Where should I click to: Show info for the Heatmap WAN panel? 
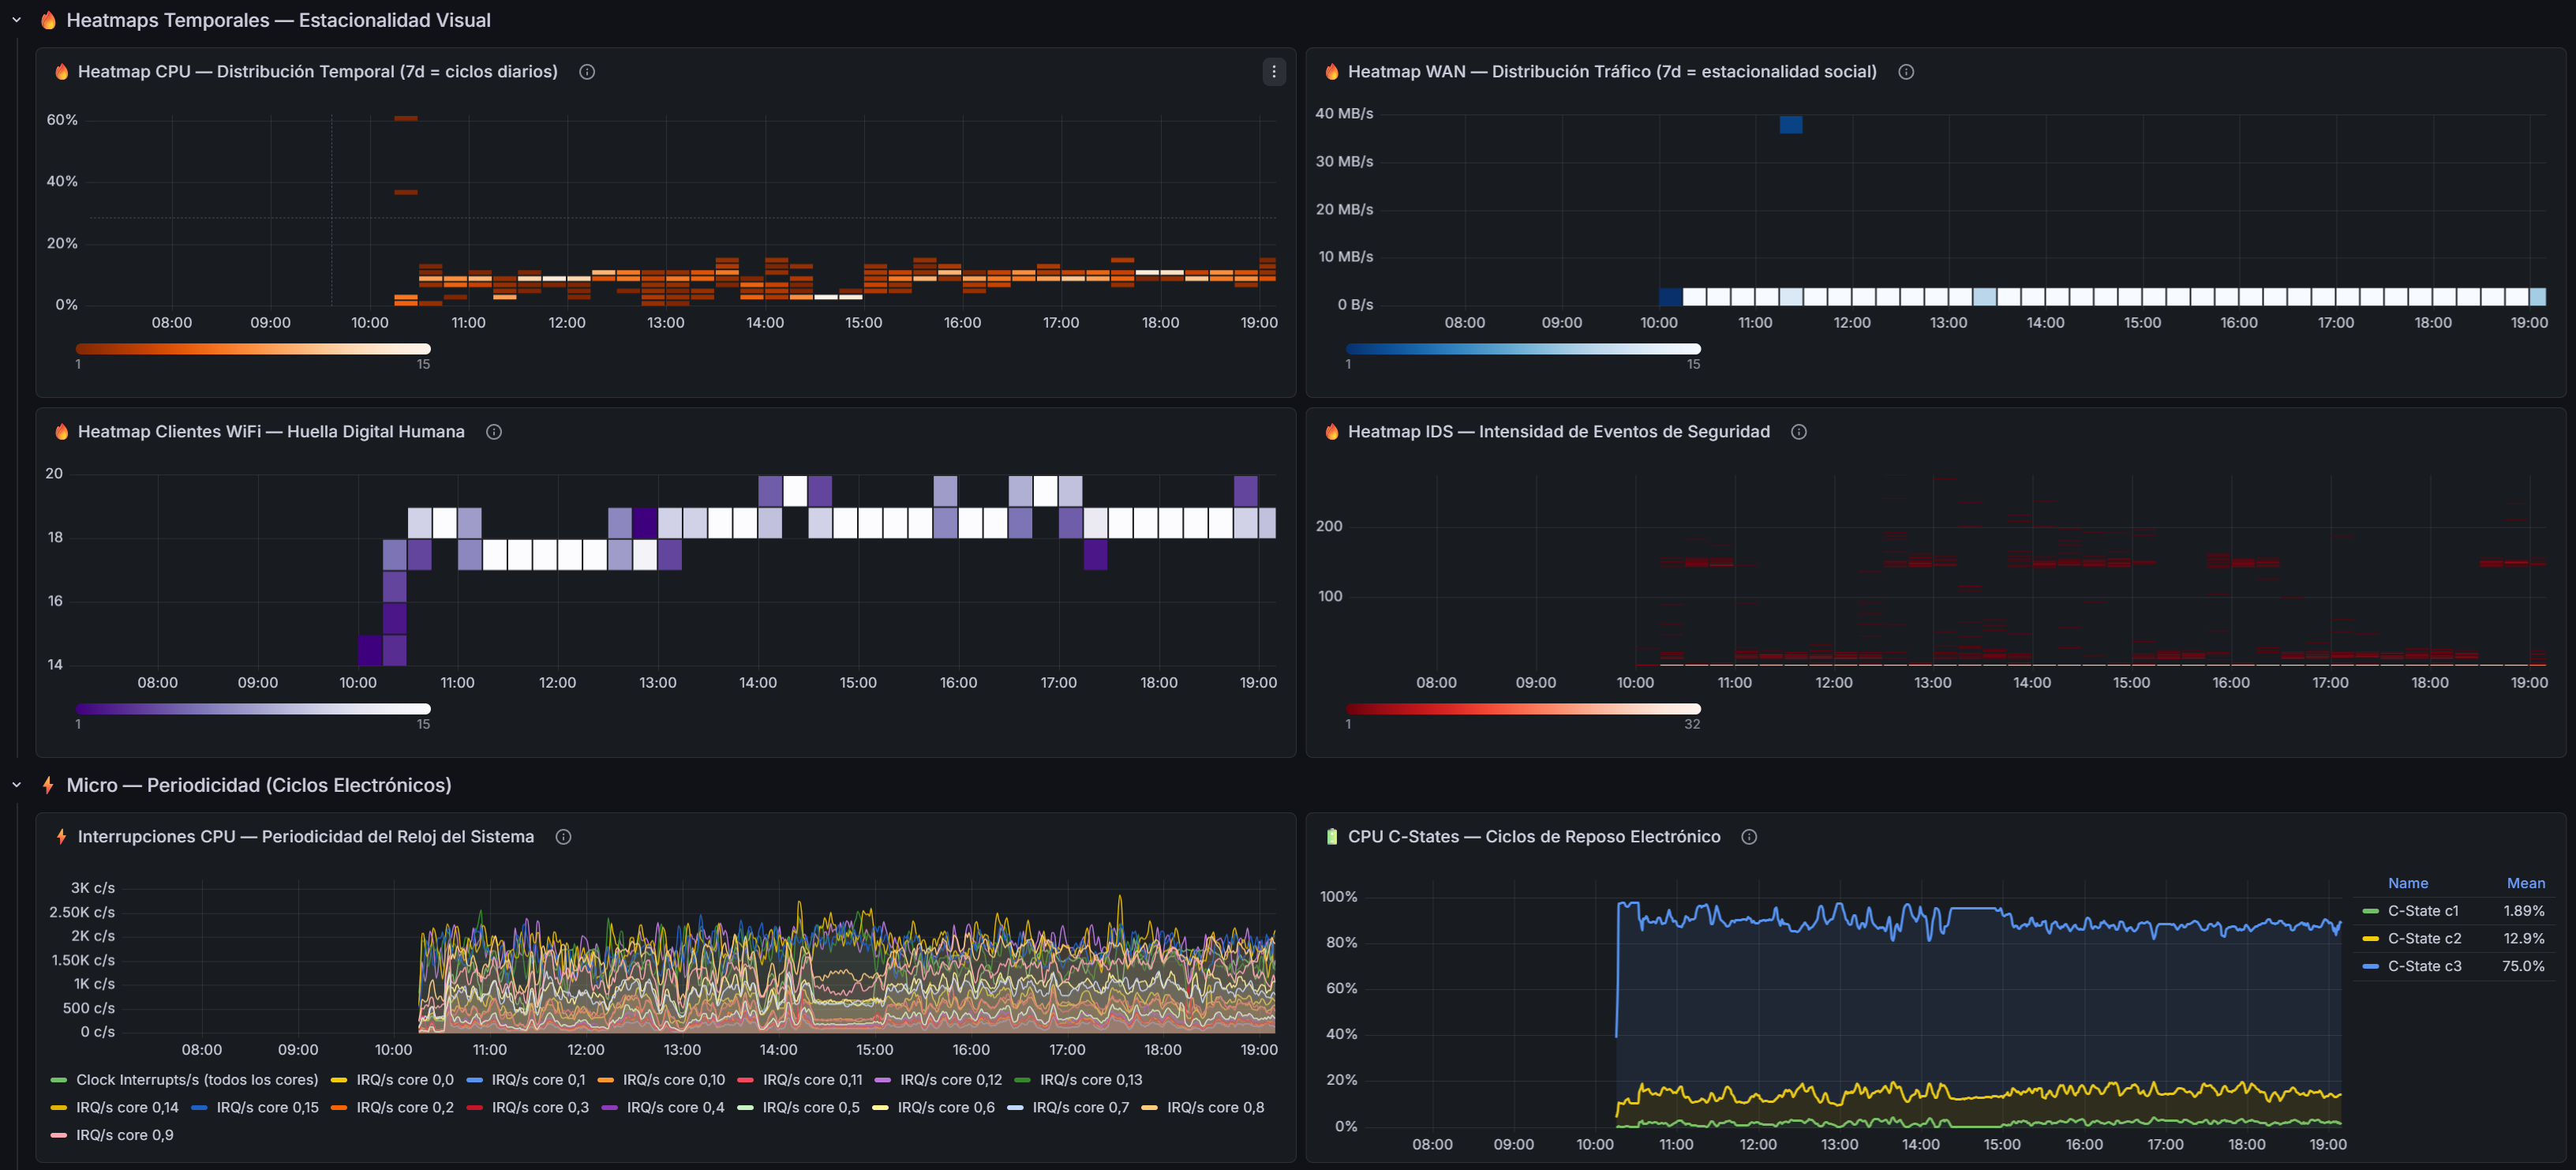pyautogui.click(x=1906, y=72)
